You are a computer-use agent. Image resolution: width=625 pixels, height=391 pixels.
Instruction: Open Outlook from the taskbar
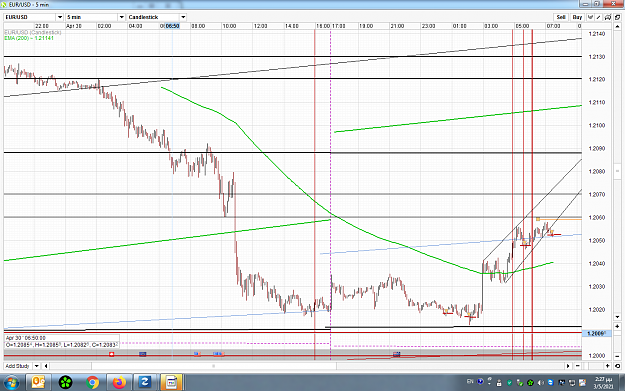pyautogui.click(x=38, y=383)
